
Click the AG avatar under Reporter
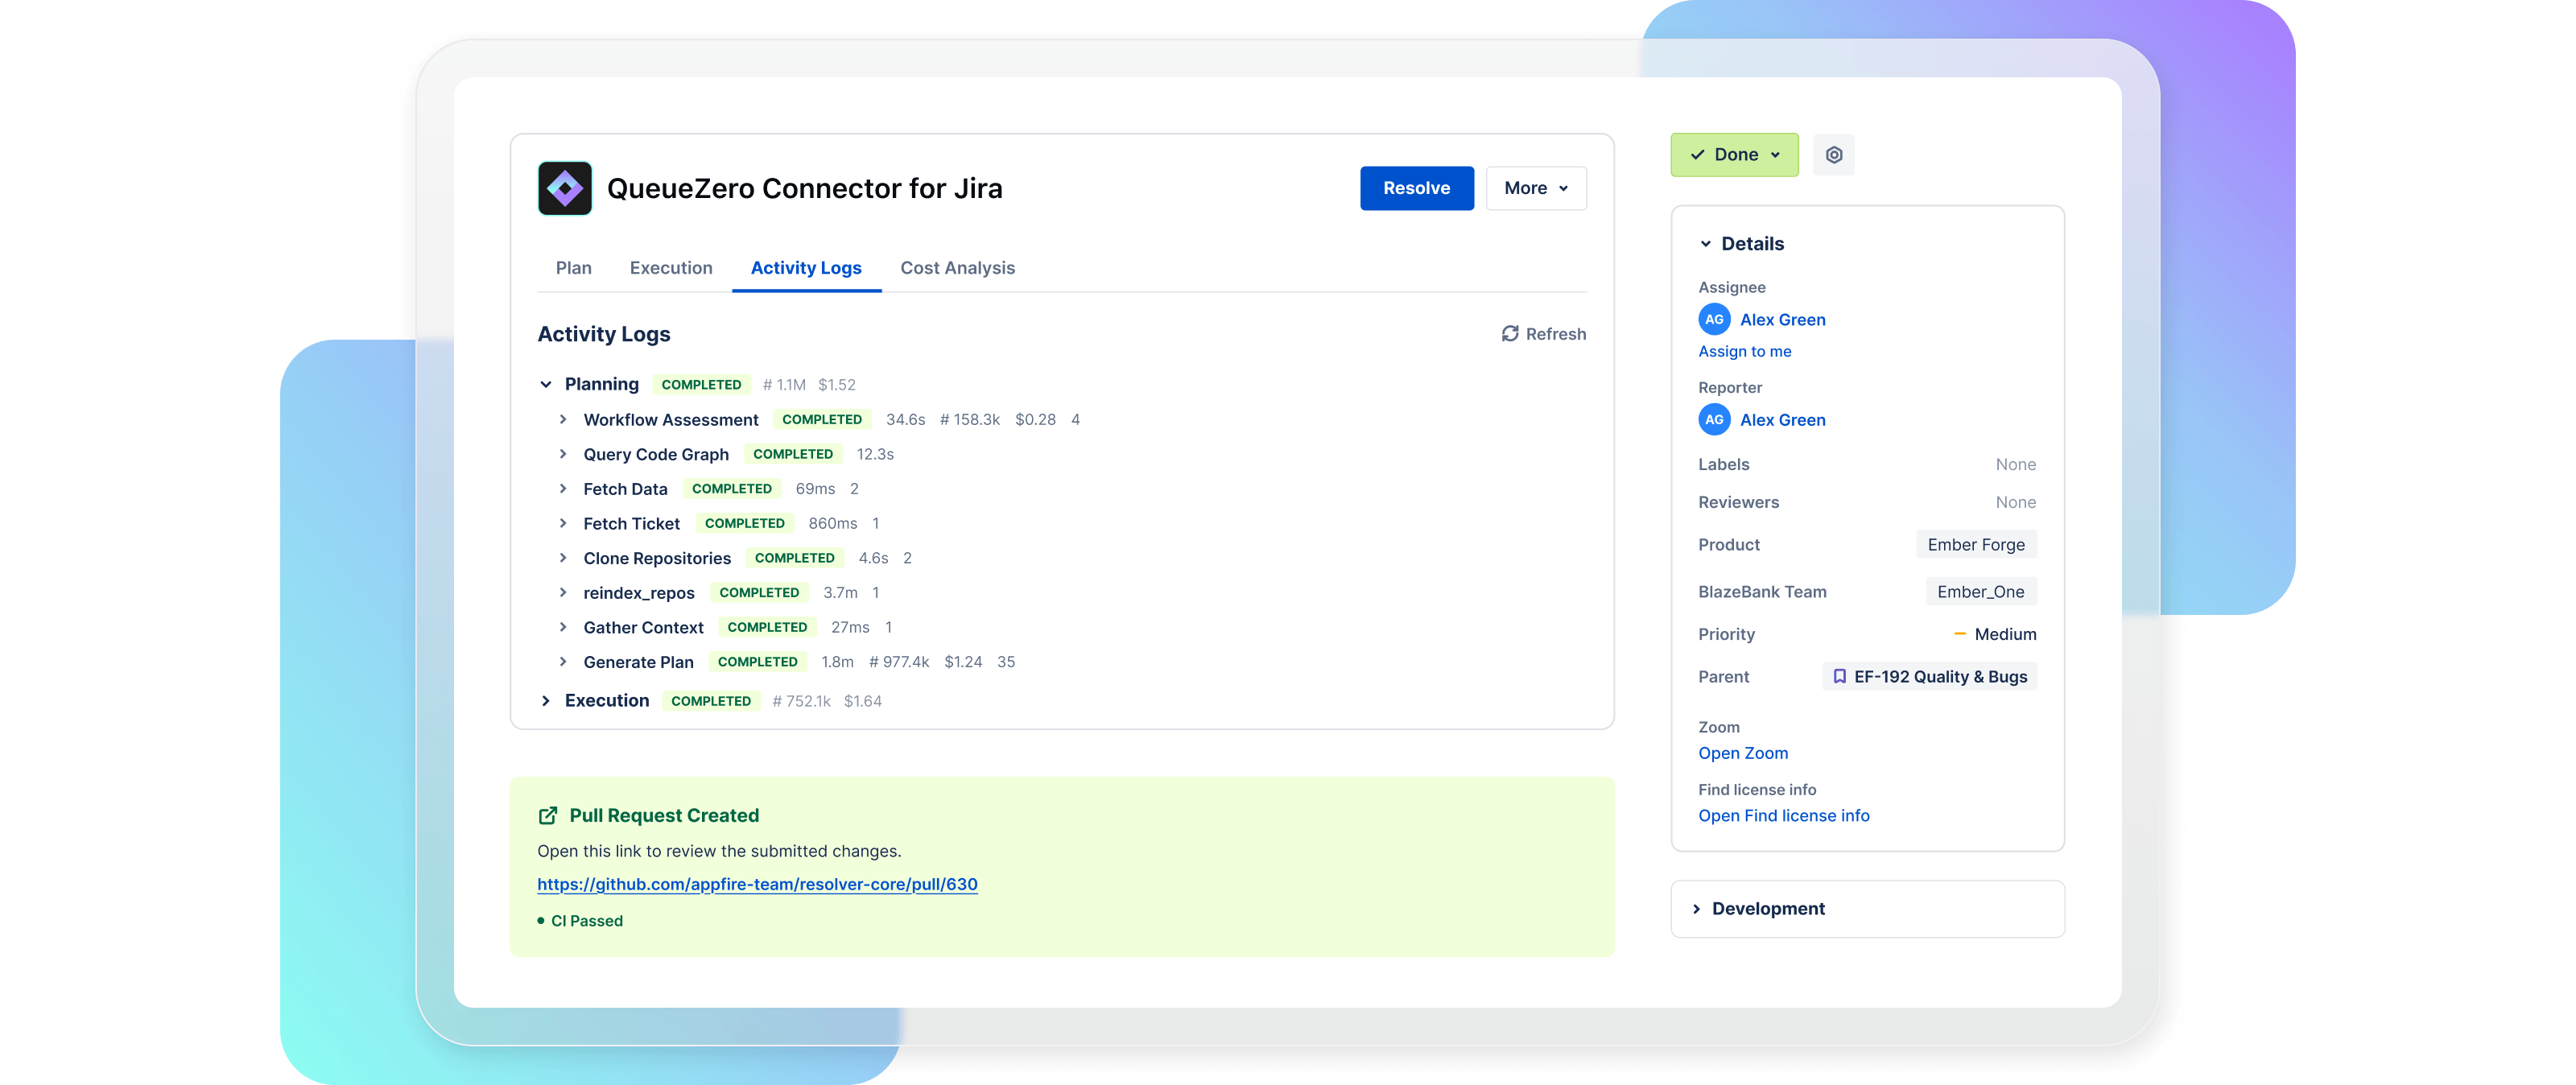coord(1714,420)
